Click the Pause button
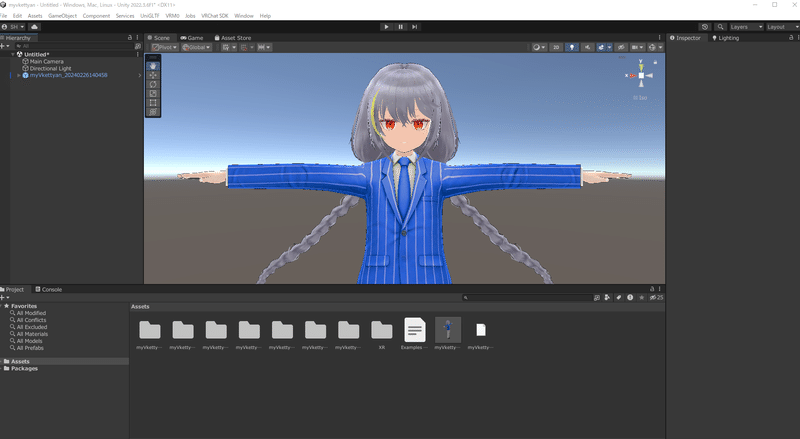The image size is (800, 439). point(401,27)
